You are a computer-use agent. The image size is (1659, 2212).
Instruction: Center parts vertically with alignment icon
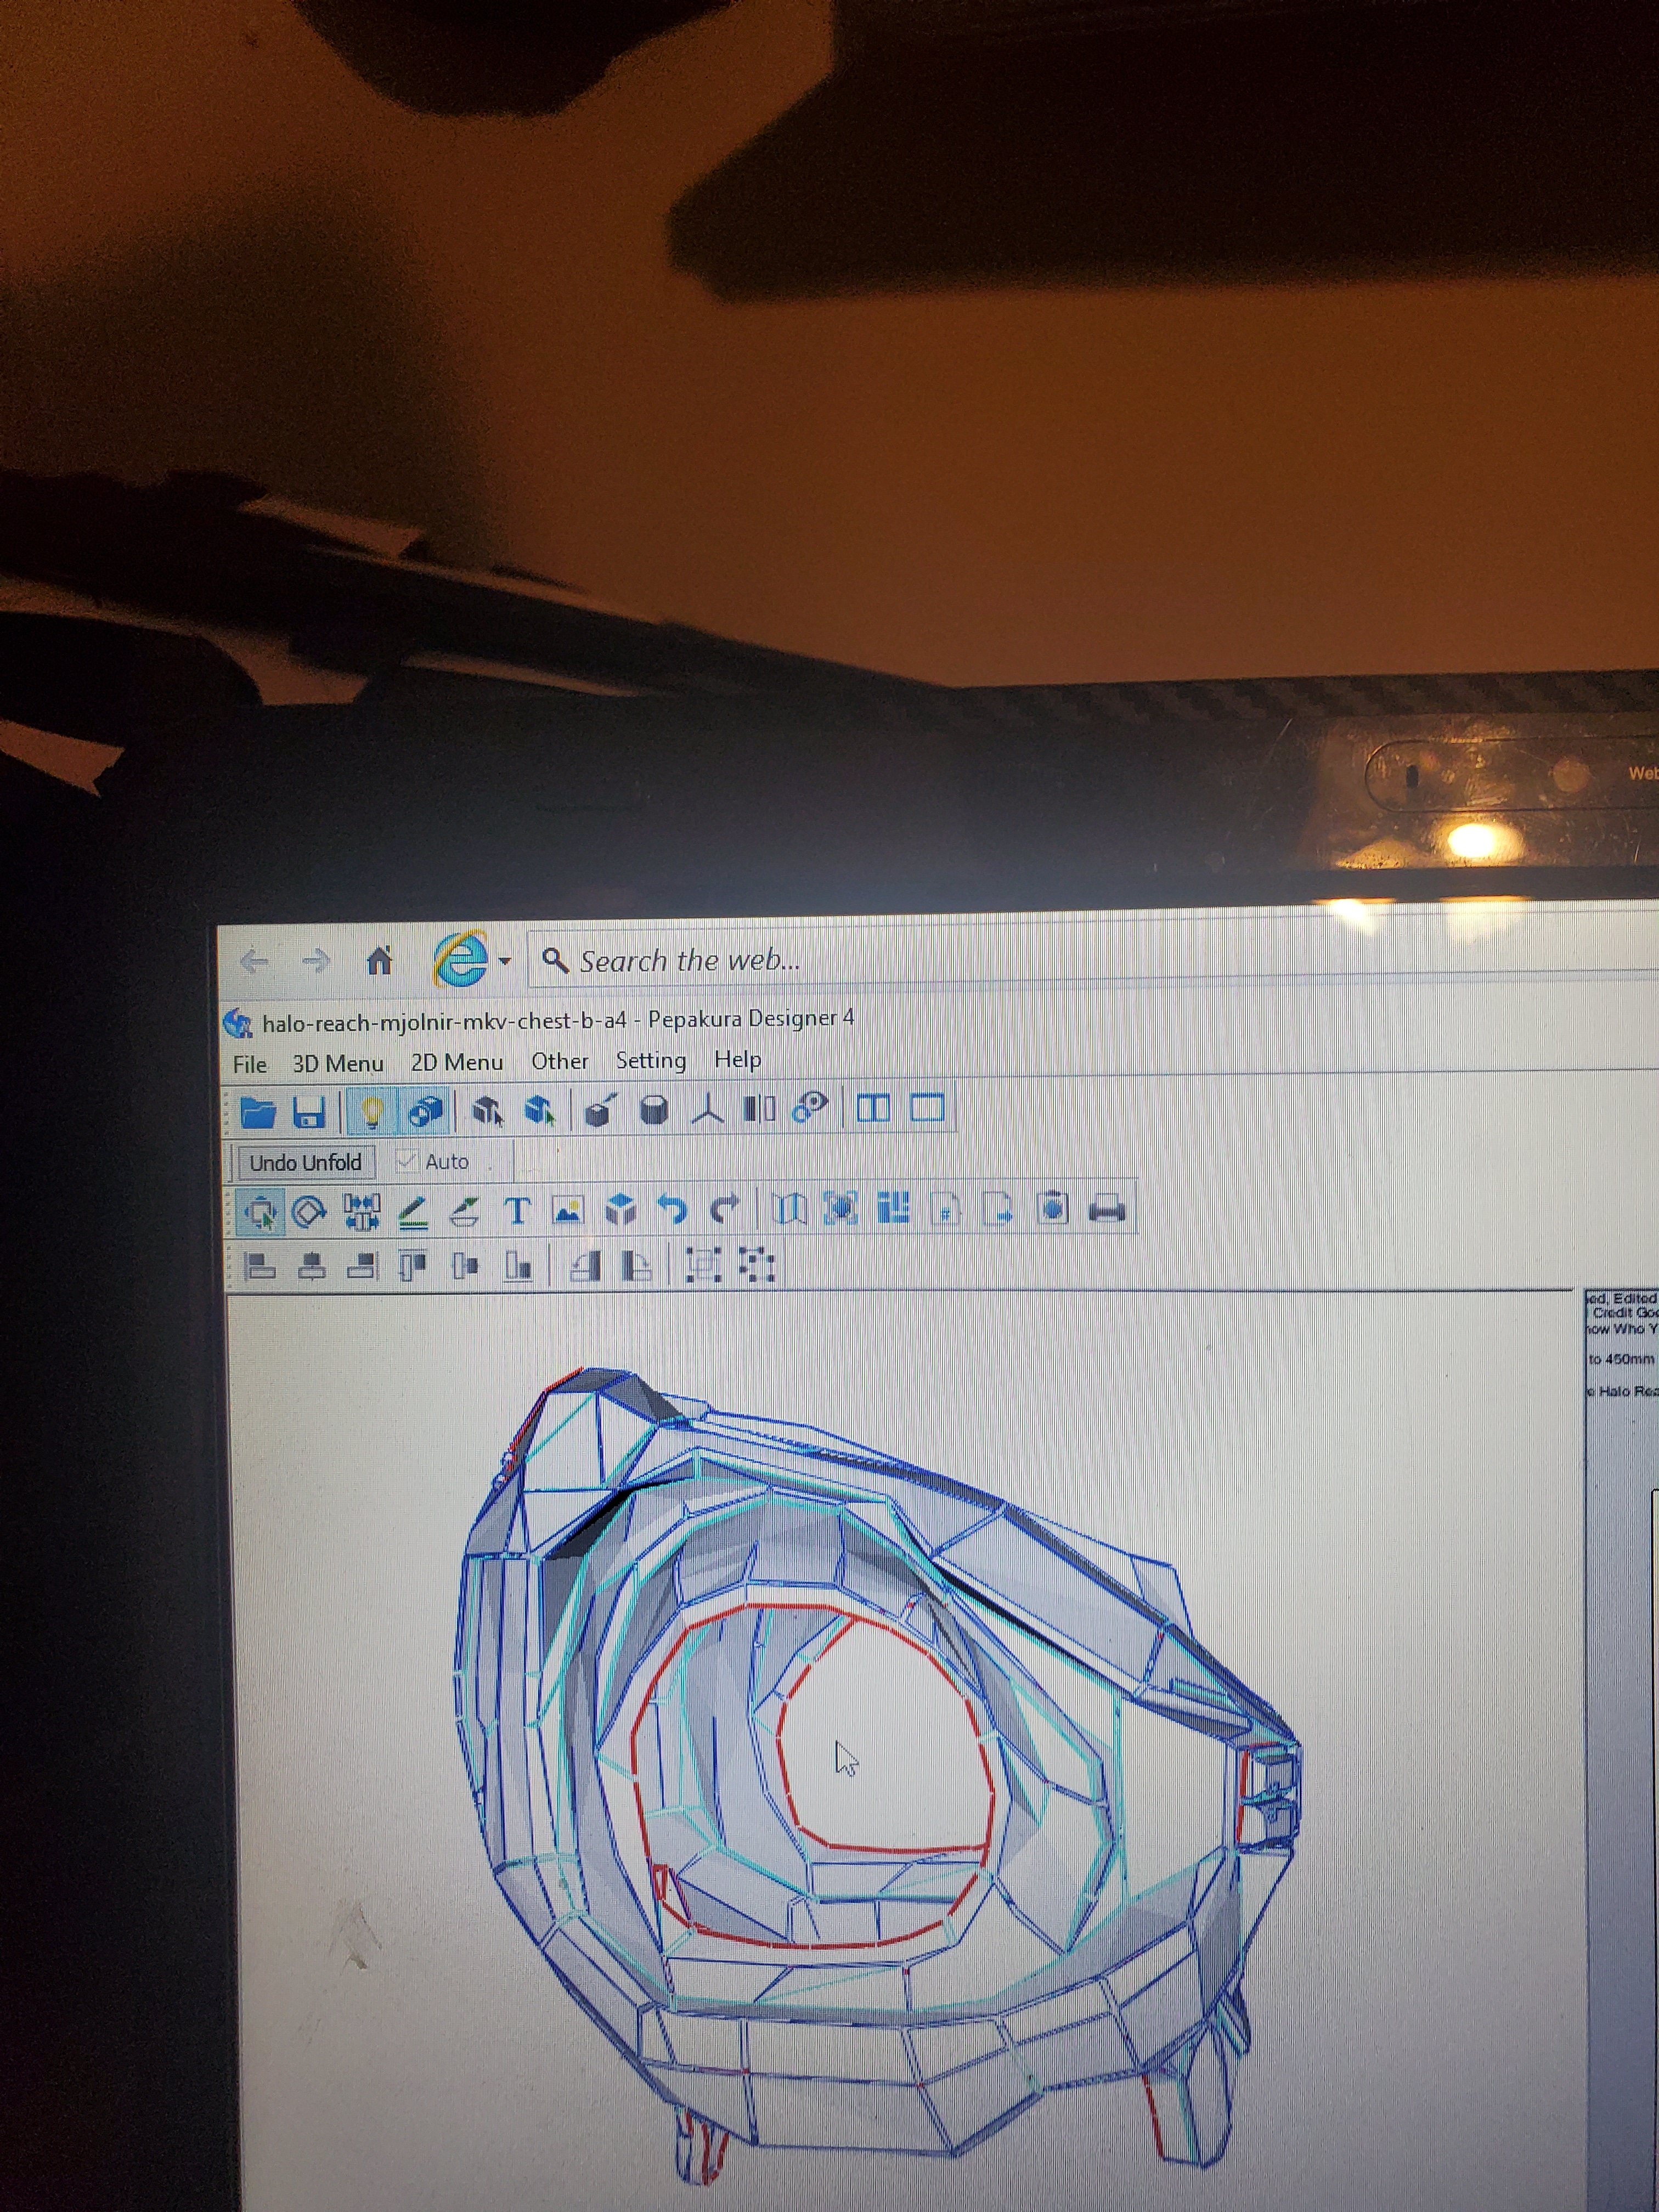(x=465, y=1267)
